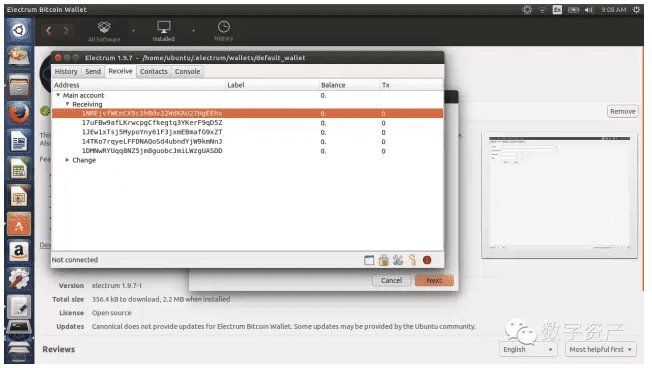Screen dimensions: 652x368
Task: Click Remove in Software Center
Action: (622, 111)
